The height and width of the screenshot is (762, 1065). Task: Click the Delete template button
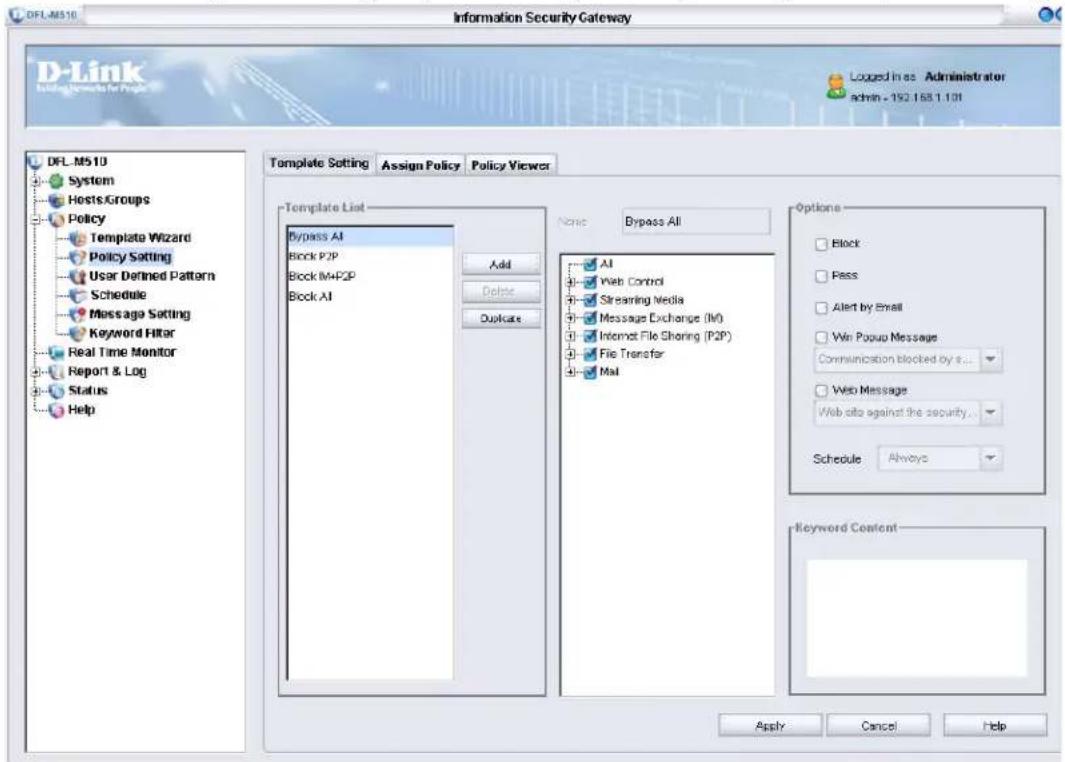coord(501,291)
